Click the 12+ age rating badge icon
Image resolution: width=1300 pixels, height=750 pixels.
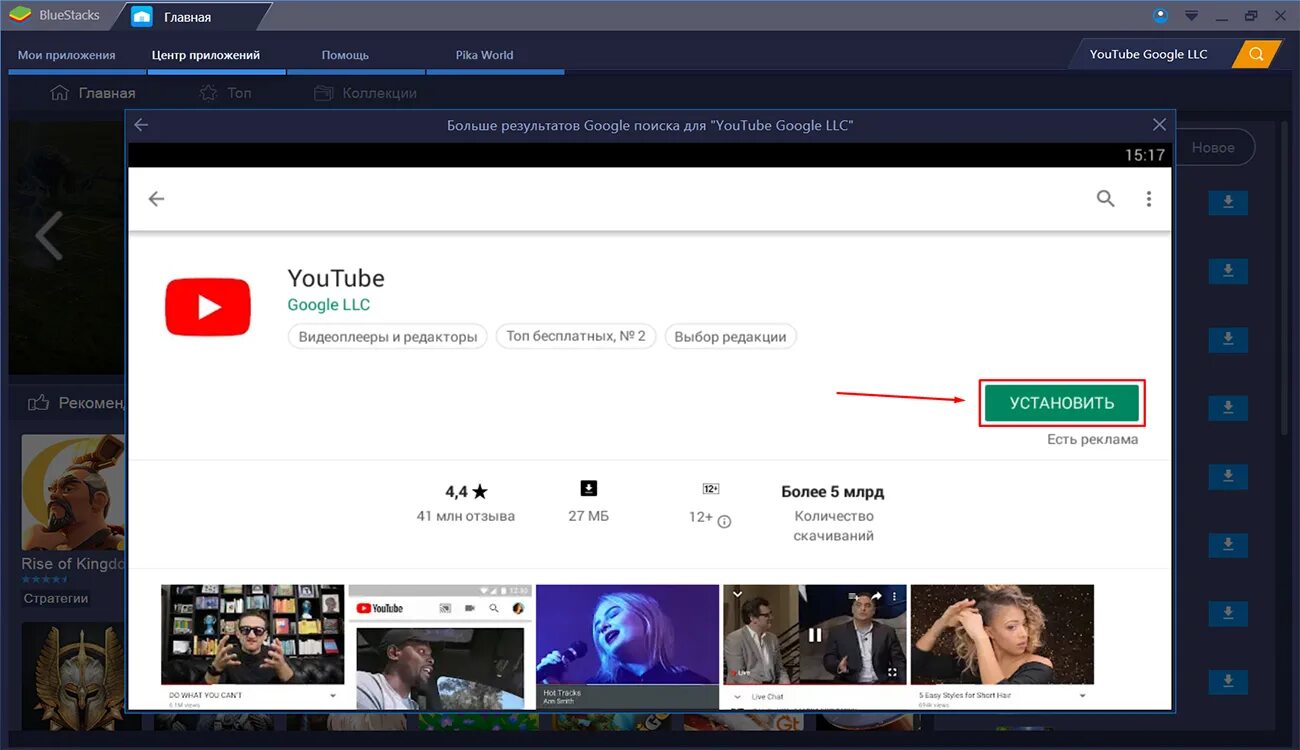click(x=711, y=489)
